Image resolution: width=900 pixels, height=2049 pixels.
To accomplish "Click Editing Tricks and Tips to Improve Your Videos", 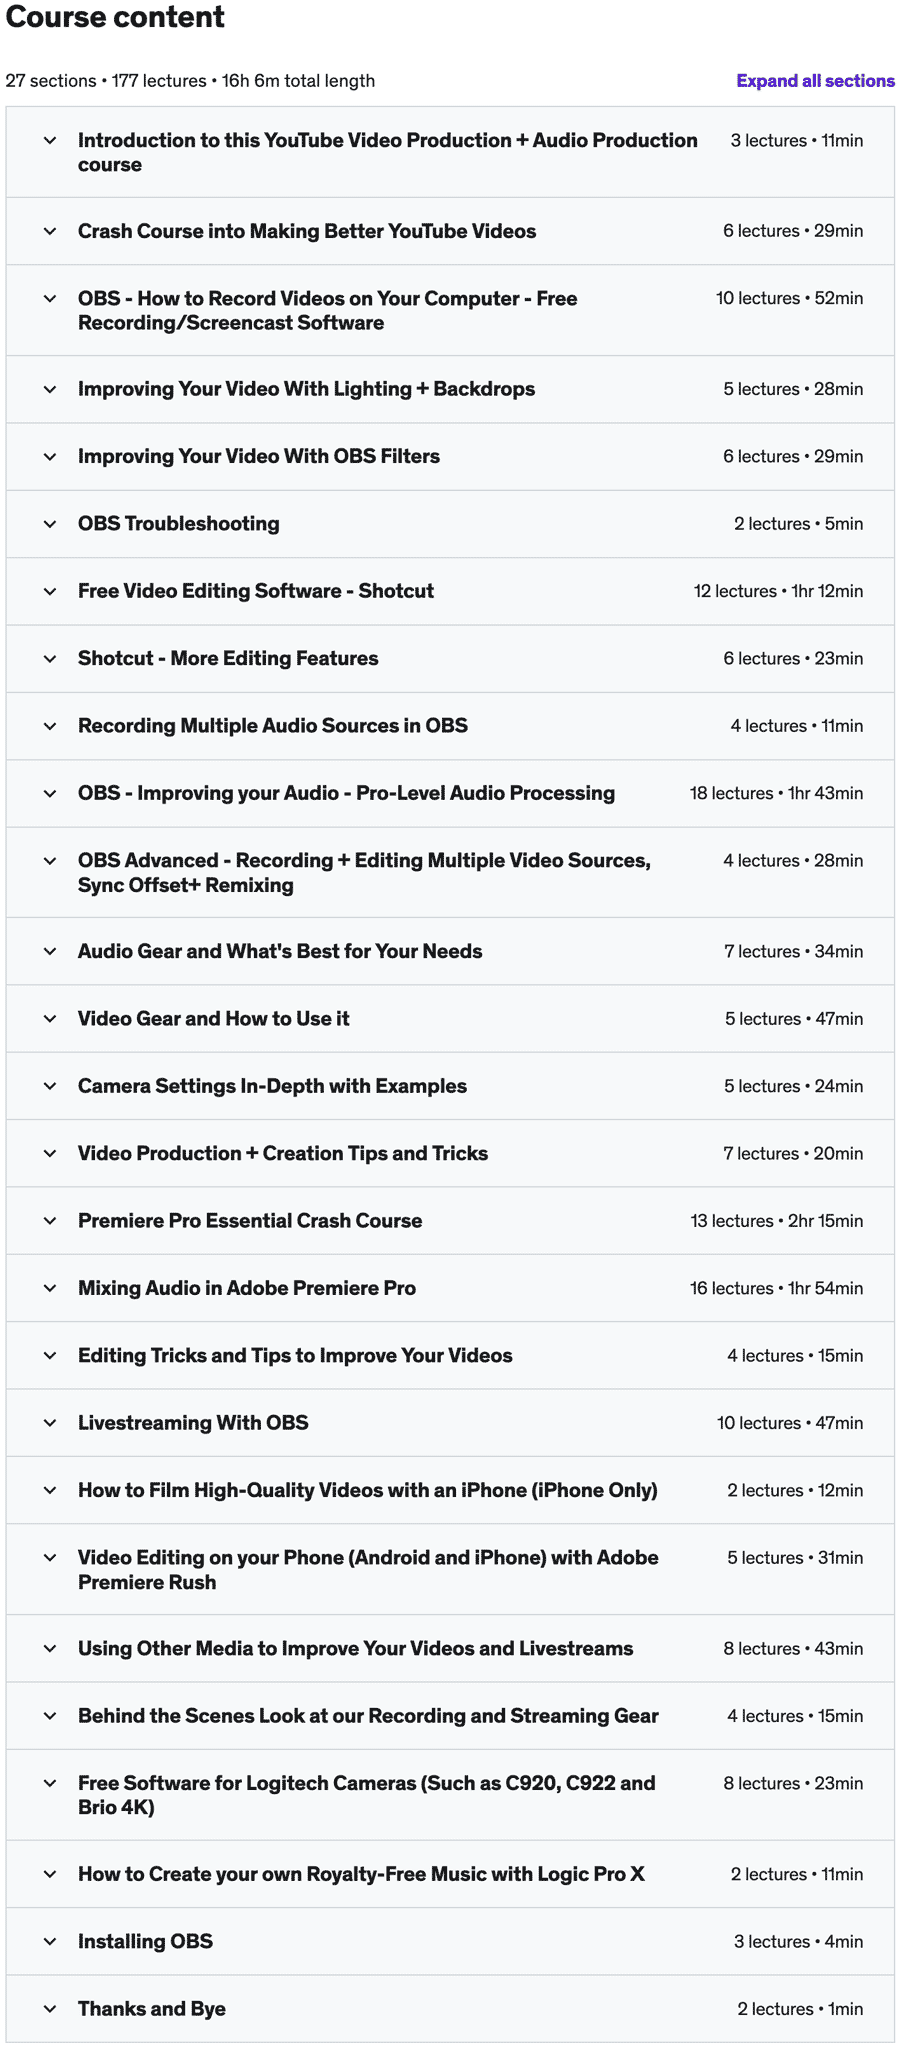I will pos(295,1356).
